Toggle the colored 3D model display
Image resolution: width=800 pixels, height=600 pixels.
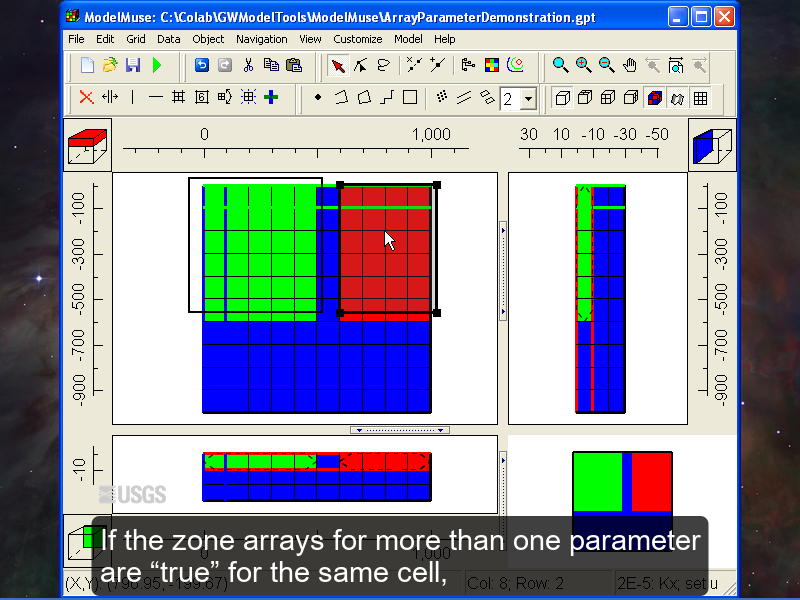coord(654,97)
